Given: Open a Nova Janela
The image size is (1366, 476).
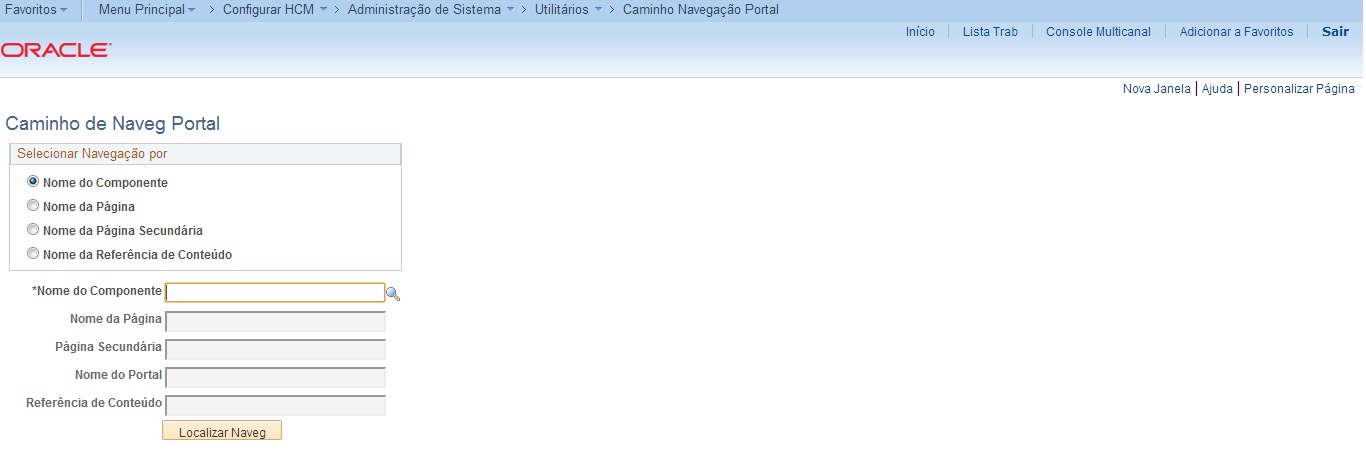Looking at the screenshot, I should [x=1157, y=89].
